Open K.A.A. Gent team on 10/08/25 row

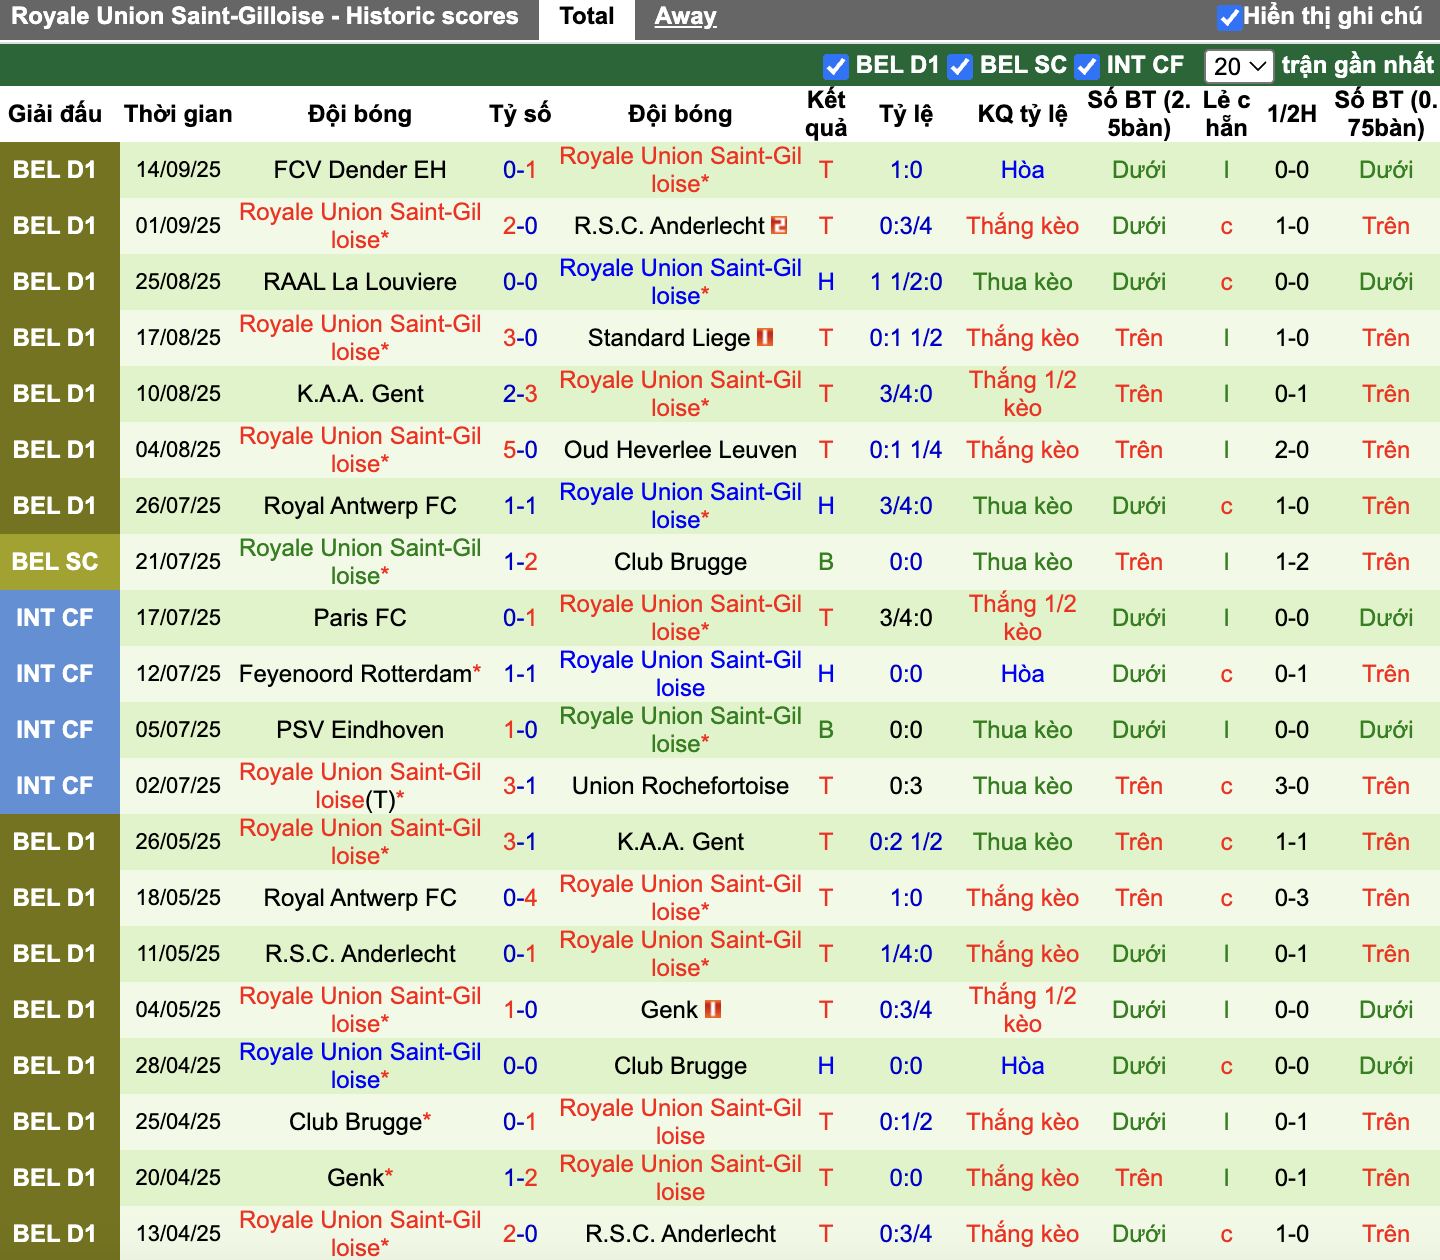(x=360, y=394)
